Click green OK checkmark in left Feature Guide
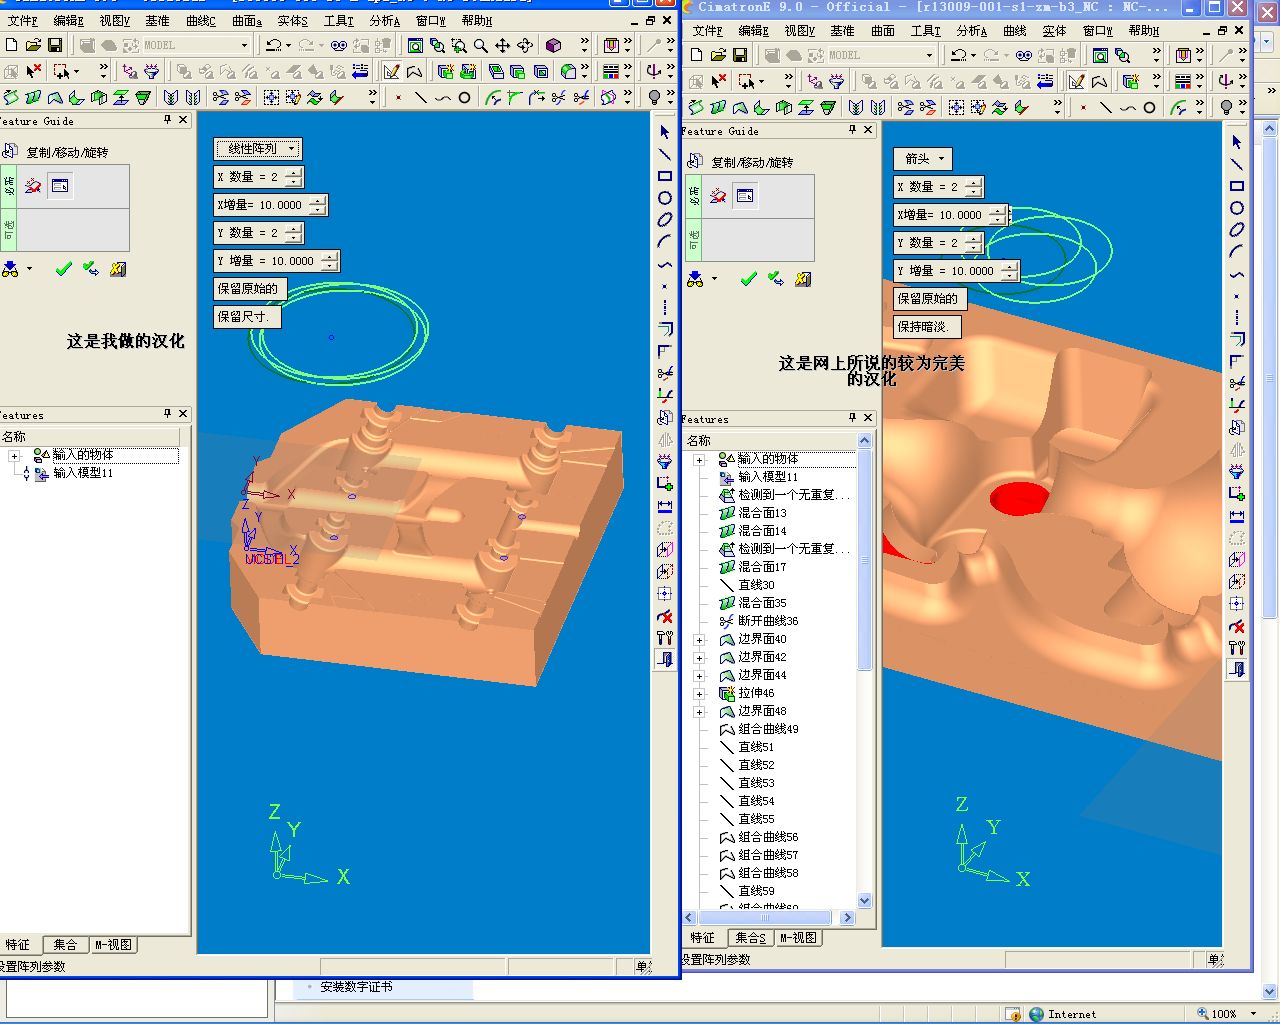 (x=64, y=269)
